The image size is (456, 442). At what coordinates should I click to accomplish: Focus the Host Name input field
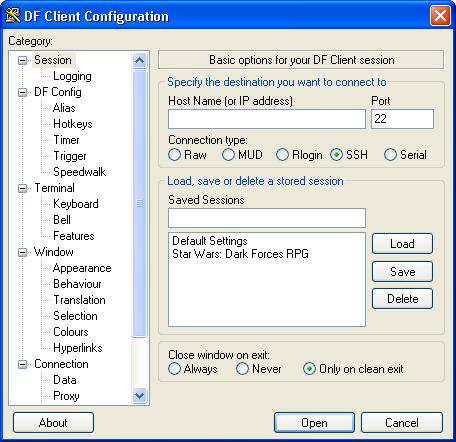pos(267,119)
